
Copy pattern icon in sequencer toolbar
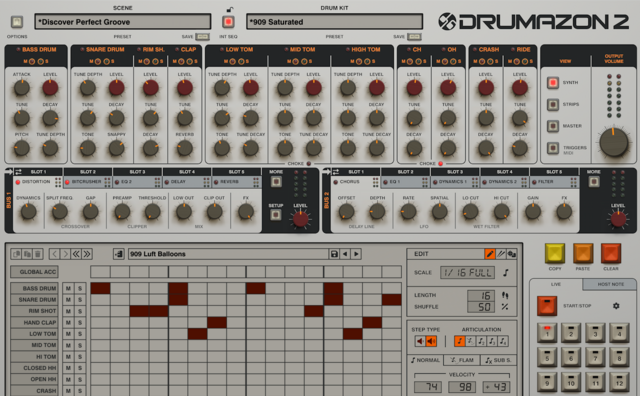point(16,254)
